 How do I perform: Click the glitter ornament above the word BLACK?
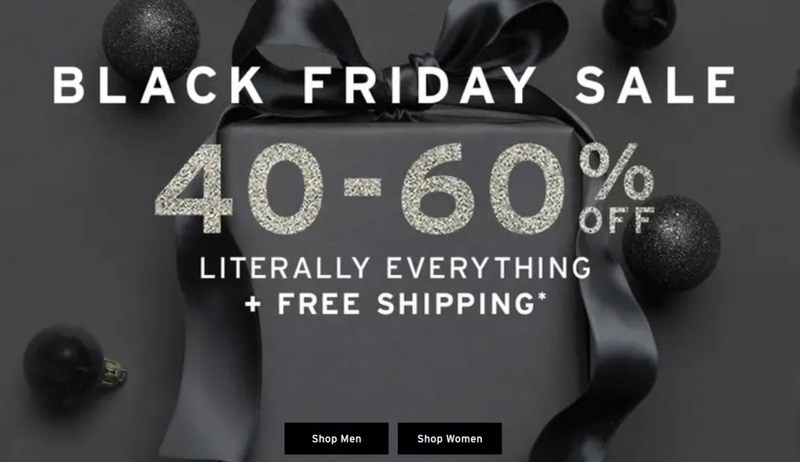pyautogui.click(x=151, y=38)
